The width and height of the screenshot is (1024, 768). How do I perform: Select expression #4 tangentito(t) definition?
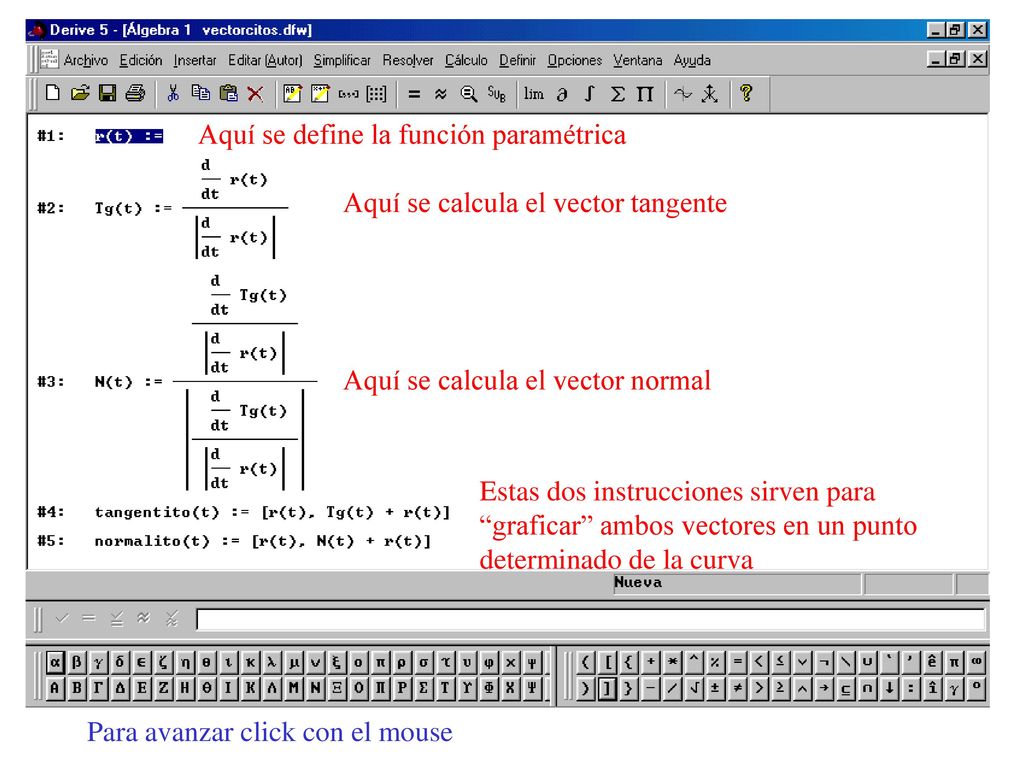pyautogui.click(x=272, y=512)
